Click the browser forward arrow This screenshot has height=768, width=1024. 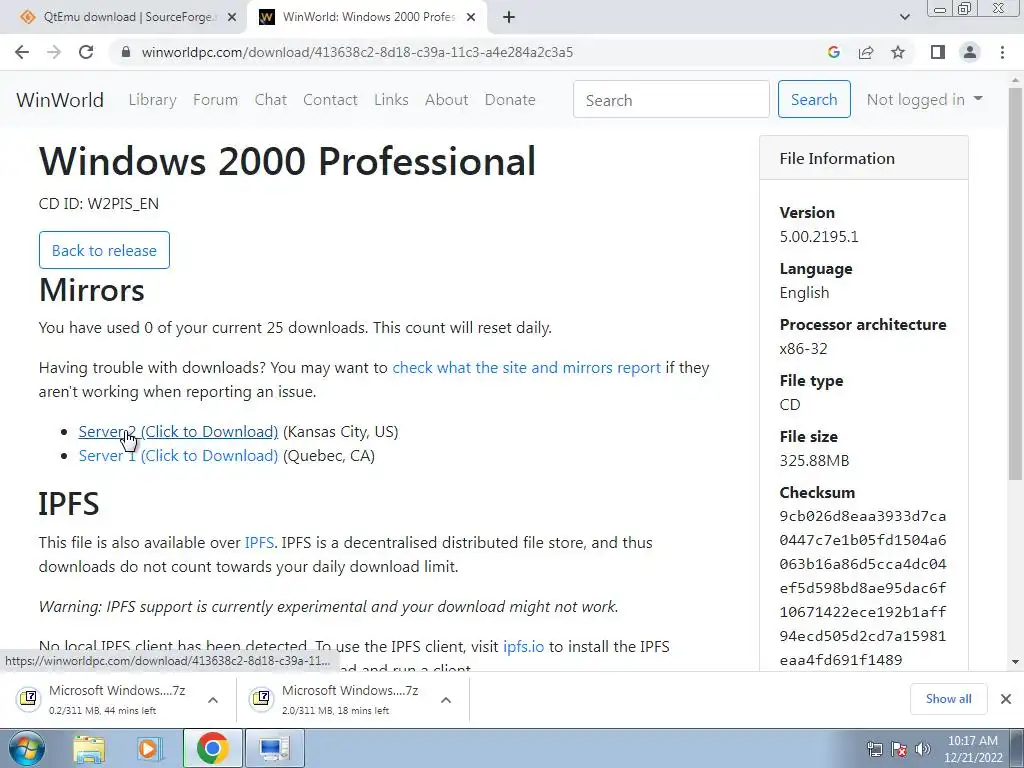coord(54,52)
